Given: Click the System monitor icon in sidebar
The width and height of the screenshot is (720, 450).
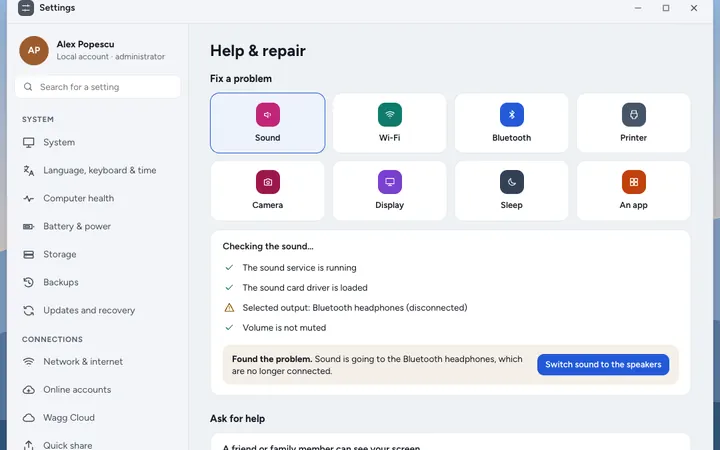Looking at the screenshot, I should [28, 142].
